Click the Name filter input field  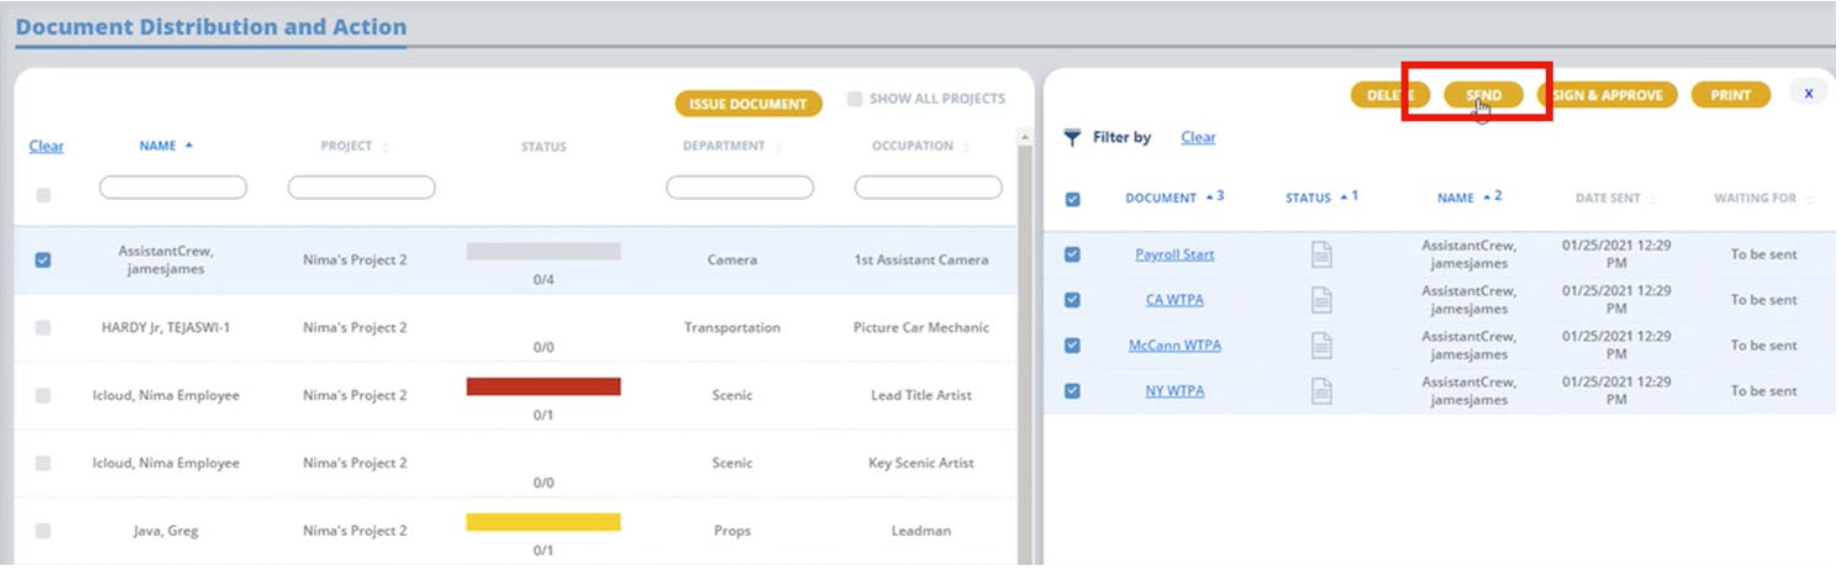coord(173,188)
